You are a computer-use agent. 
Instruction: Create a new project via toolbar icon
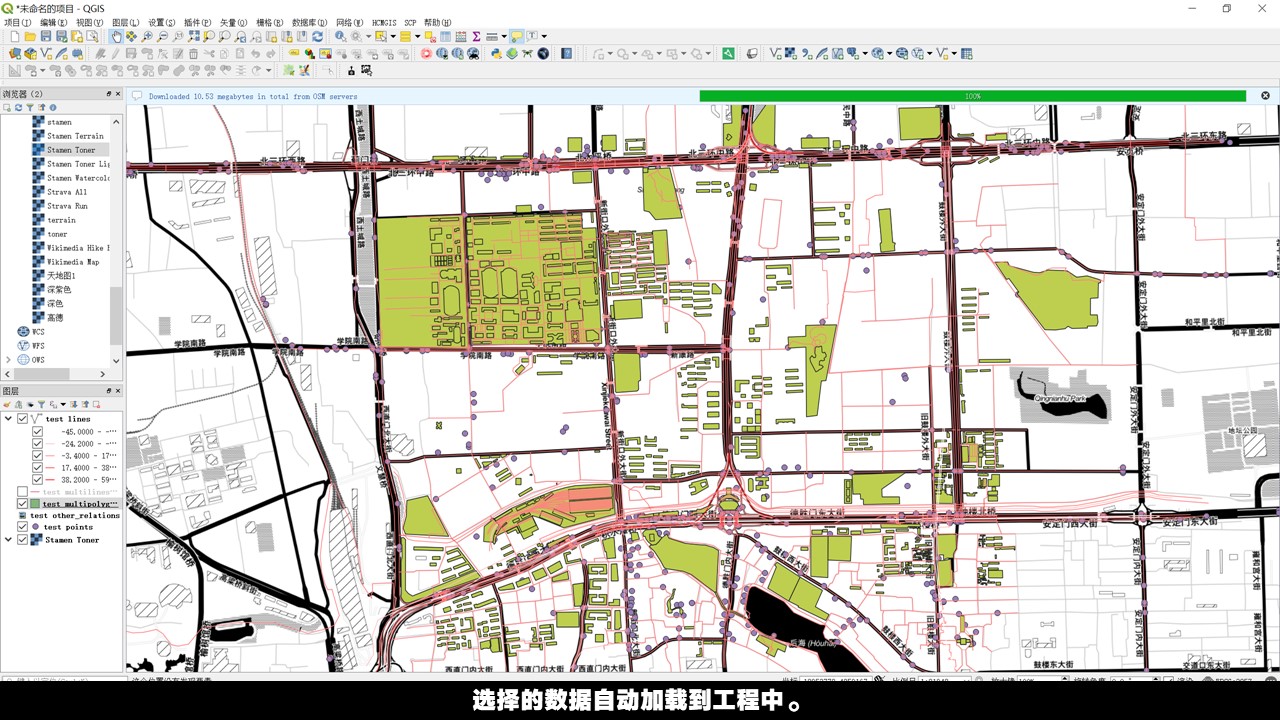point(15,36)
